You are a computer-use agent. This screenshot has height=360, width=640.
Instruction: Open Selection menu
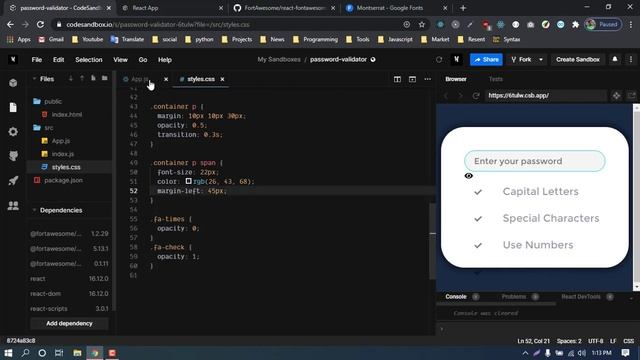tap(89, 60)
